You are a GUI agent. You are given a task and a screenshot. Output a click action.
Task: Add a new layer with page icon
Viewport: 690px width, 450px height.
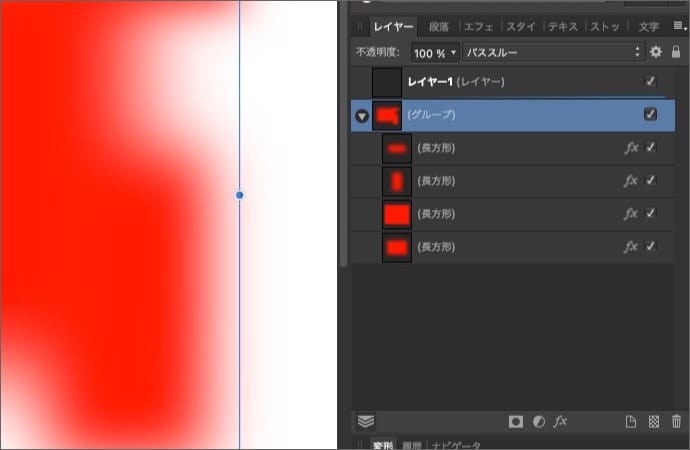coord(631,422)
